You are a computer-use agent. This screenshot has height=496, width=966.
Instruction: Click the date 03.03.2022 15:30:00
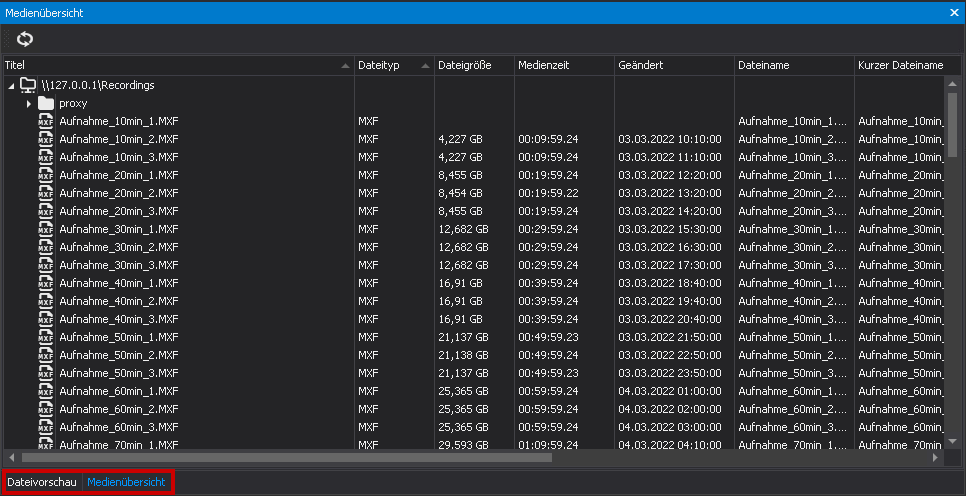point(670,229)
